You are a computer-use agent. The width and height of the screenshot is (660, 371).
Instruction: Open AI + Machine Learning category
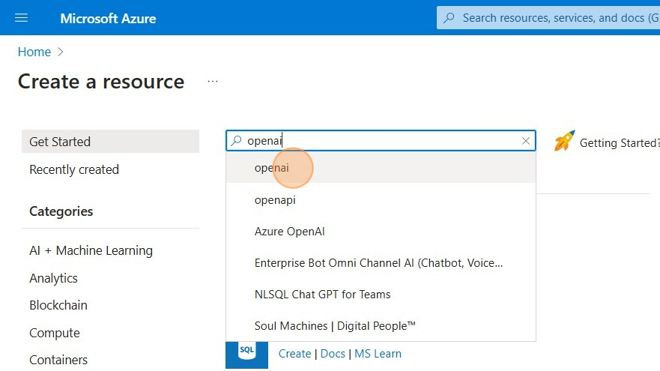tap(91, 251)
